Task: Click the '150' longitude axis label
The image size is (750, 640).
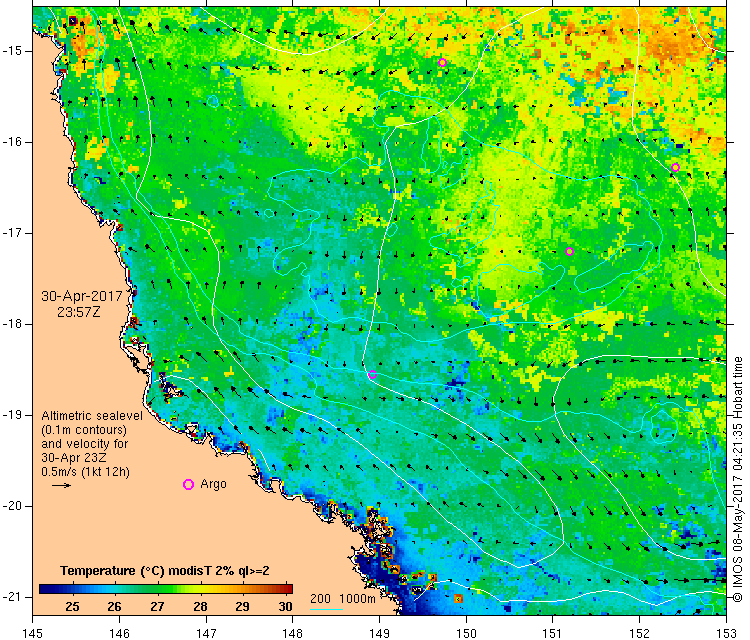Action: [466, 633]
